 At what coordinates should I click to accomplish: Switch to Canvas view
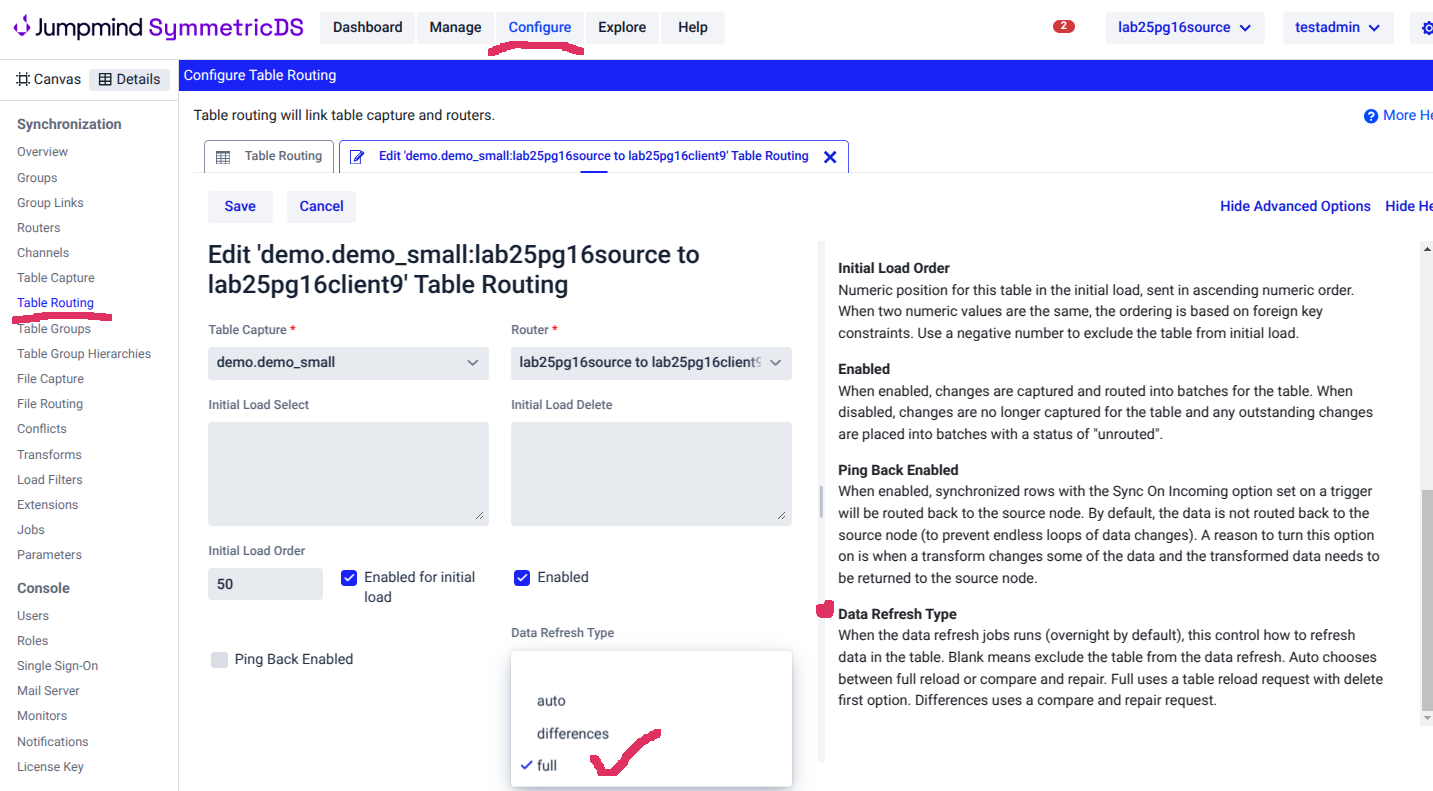(49, 79)
